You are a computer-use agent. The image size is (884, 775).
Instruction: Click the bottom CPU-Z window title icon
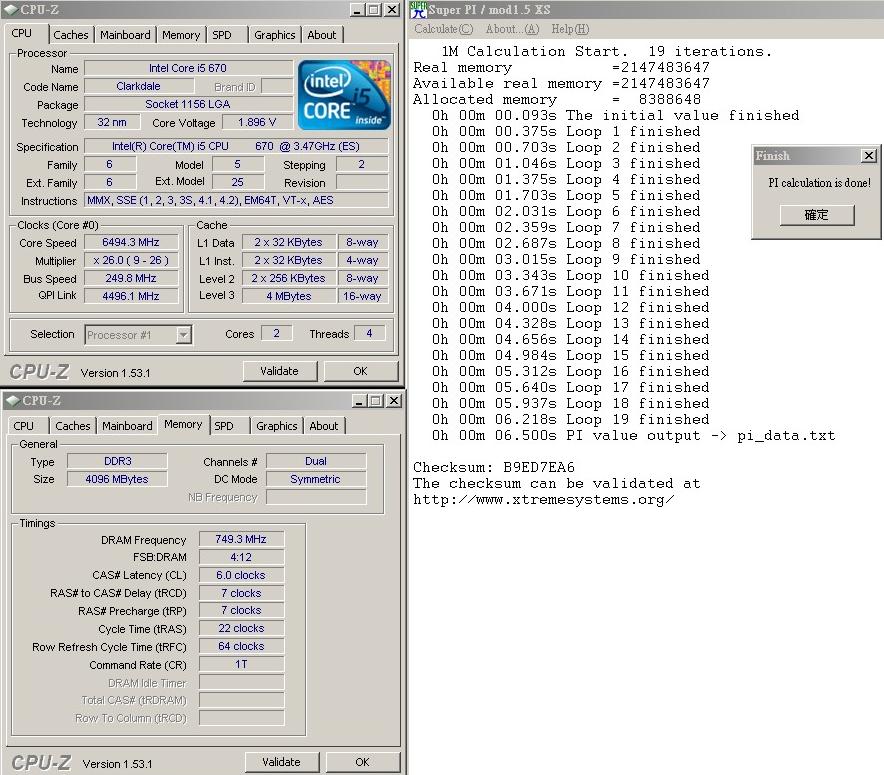12,401
